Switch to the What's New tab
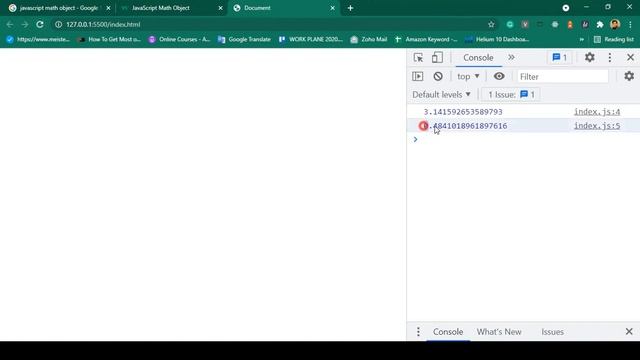This screenshot has height=360, width=640. point(499,332)
